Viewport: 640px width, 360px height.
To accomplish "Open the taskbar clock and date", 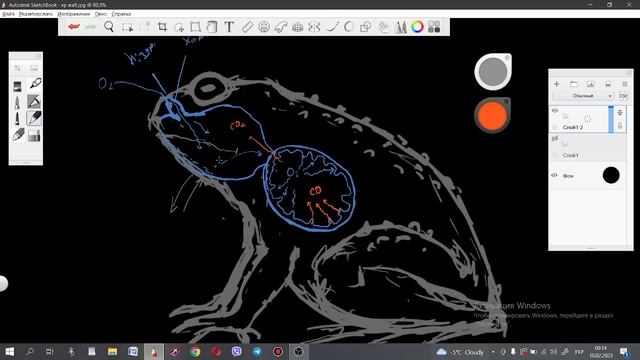I will pos(600,352).
